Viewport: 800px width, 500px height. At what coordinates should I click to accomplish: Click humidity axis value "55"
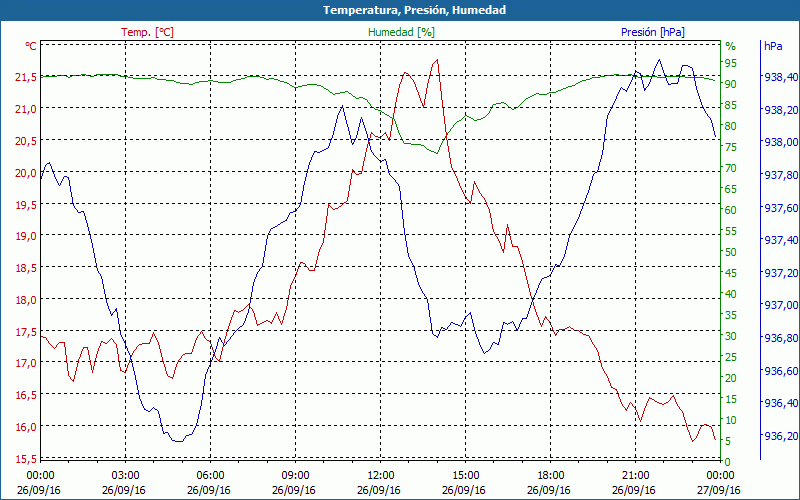click(731, 231)
